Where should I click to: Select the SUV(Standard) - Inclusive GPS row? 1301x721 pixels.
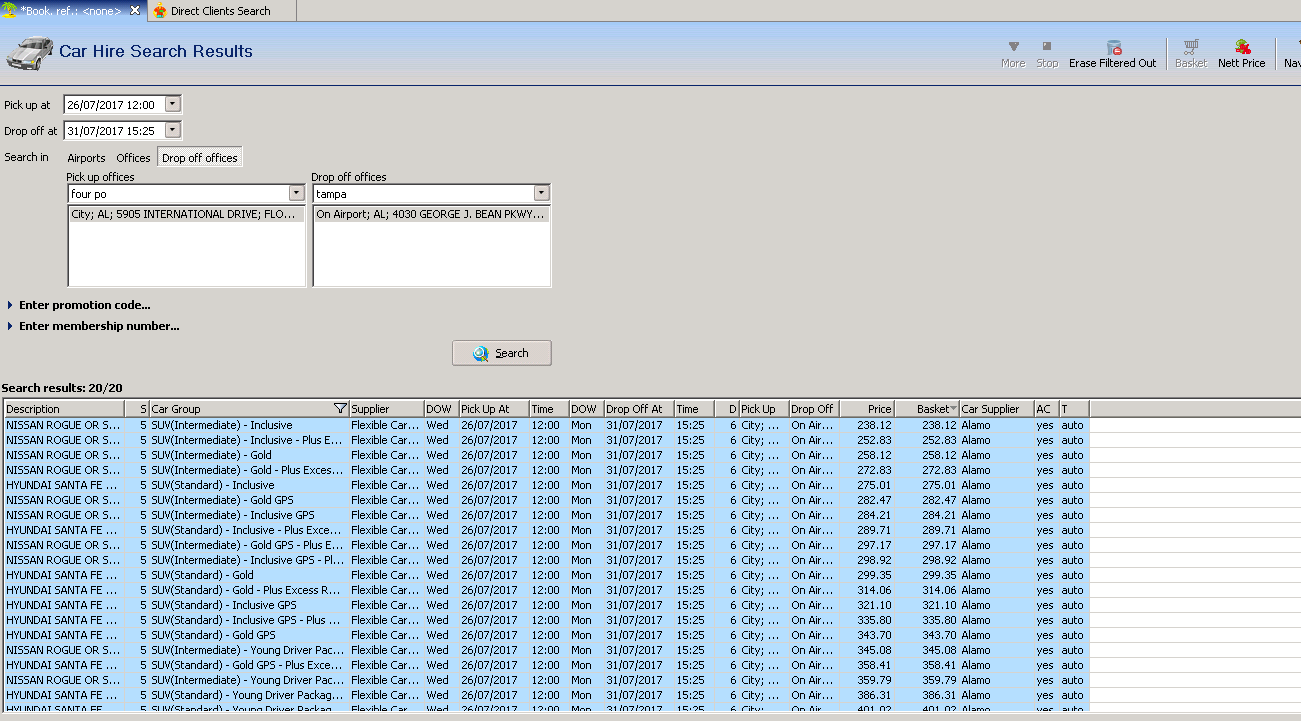(x=546, y=605)
